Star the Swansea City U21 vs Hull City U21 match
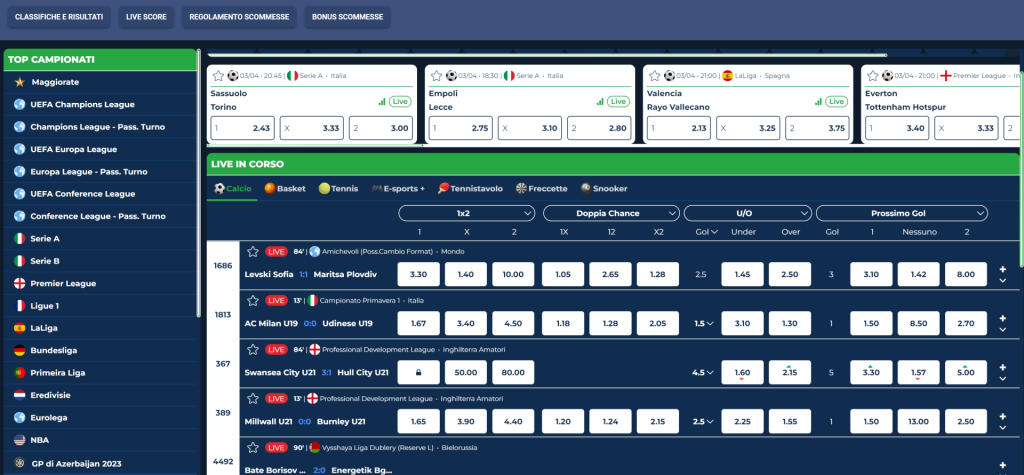The height and width of the screenshot is (475, 1024). [x=253, y=350]
